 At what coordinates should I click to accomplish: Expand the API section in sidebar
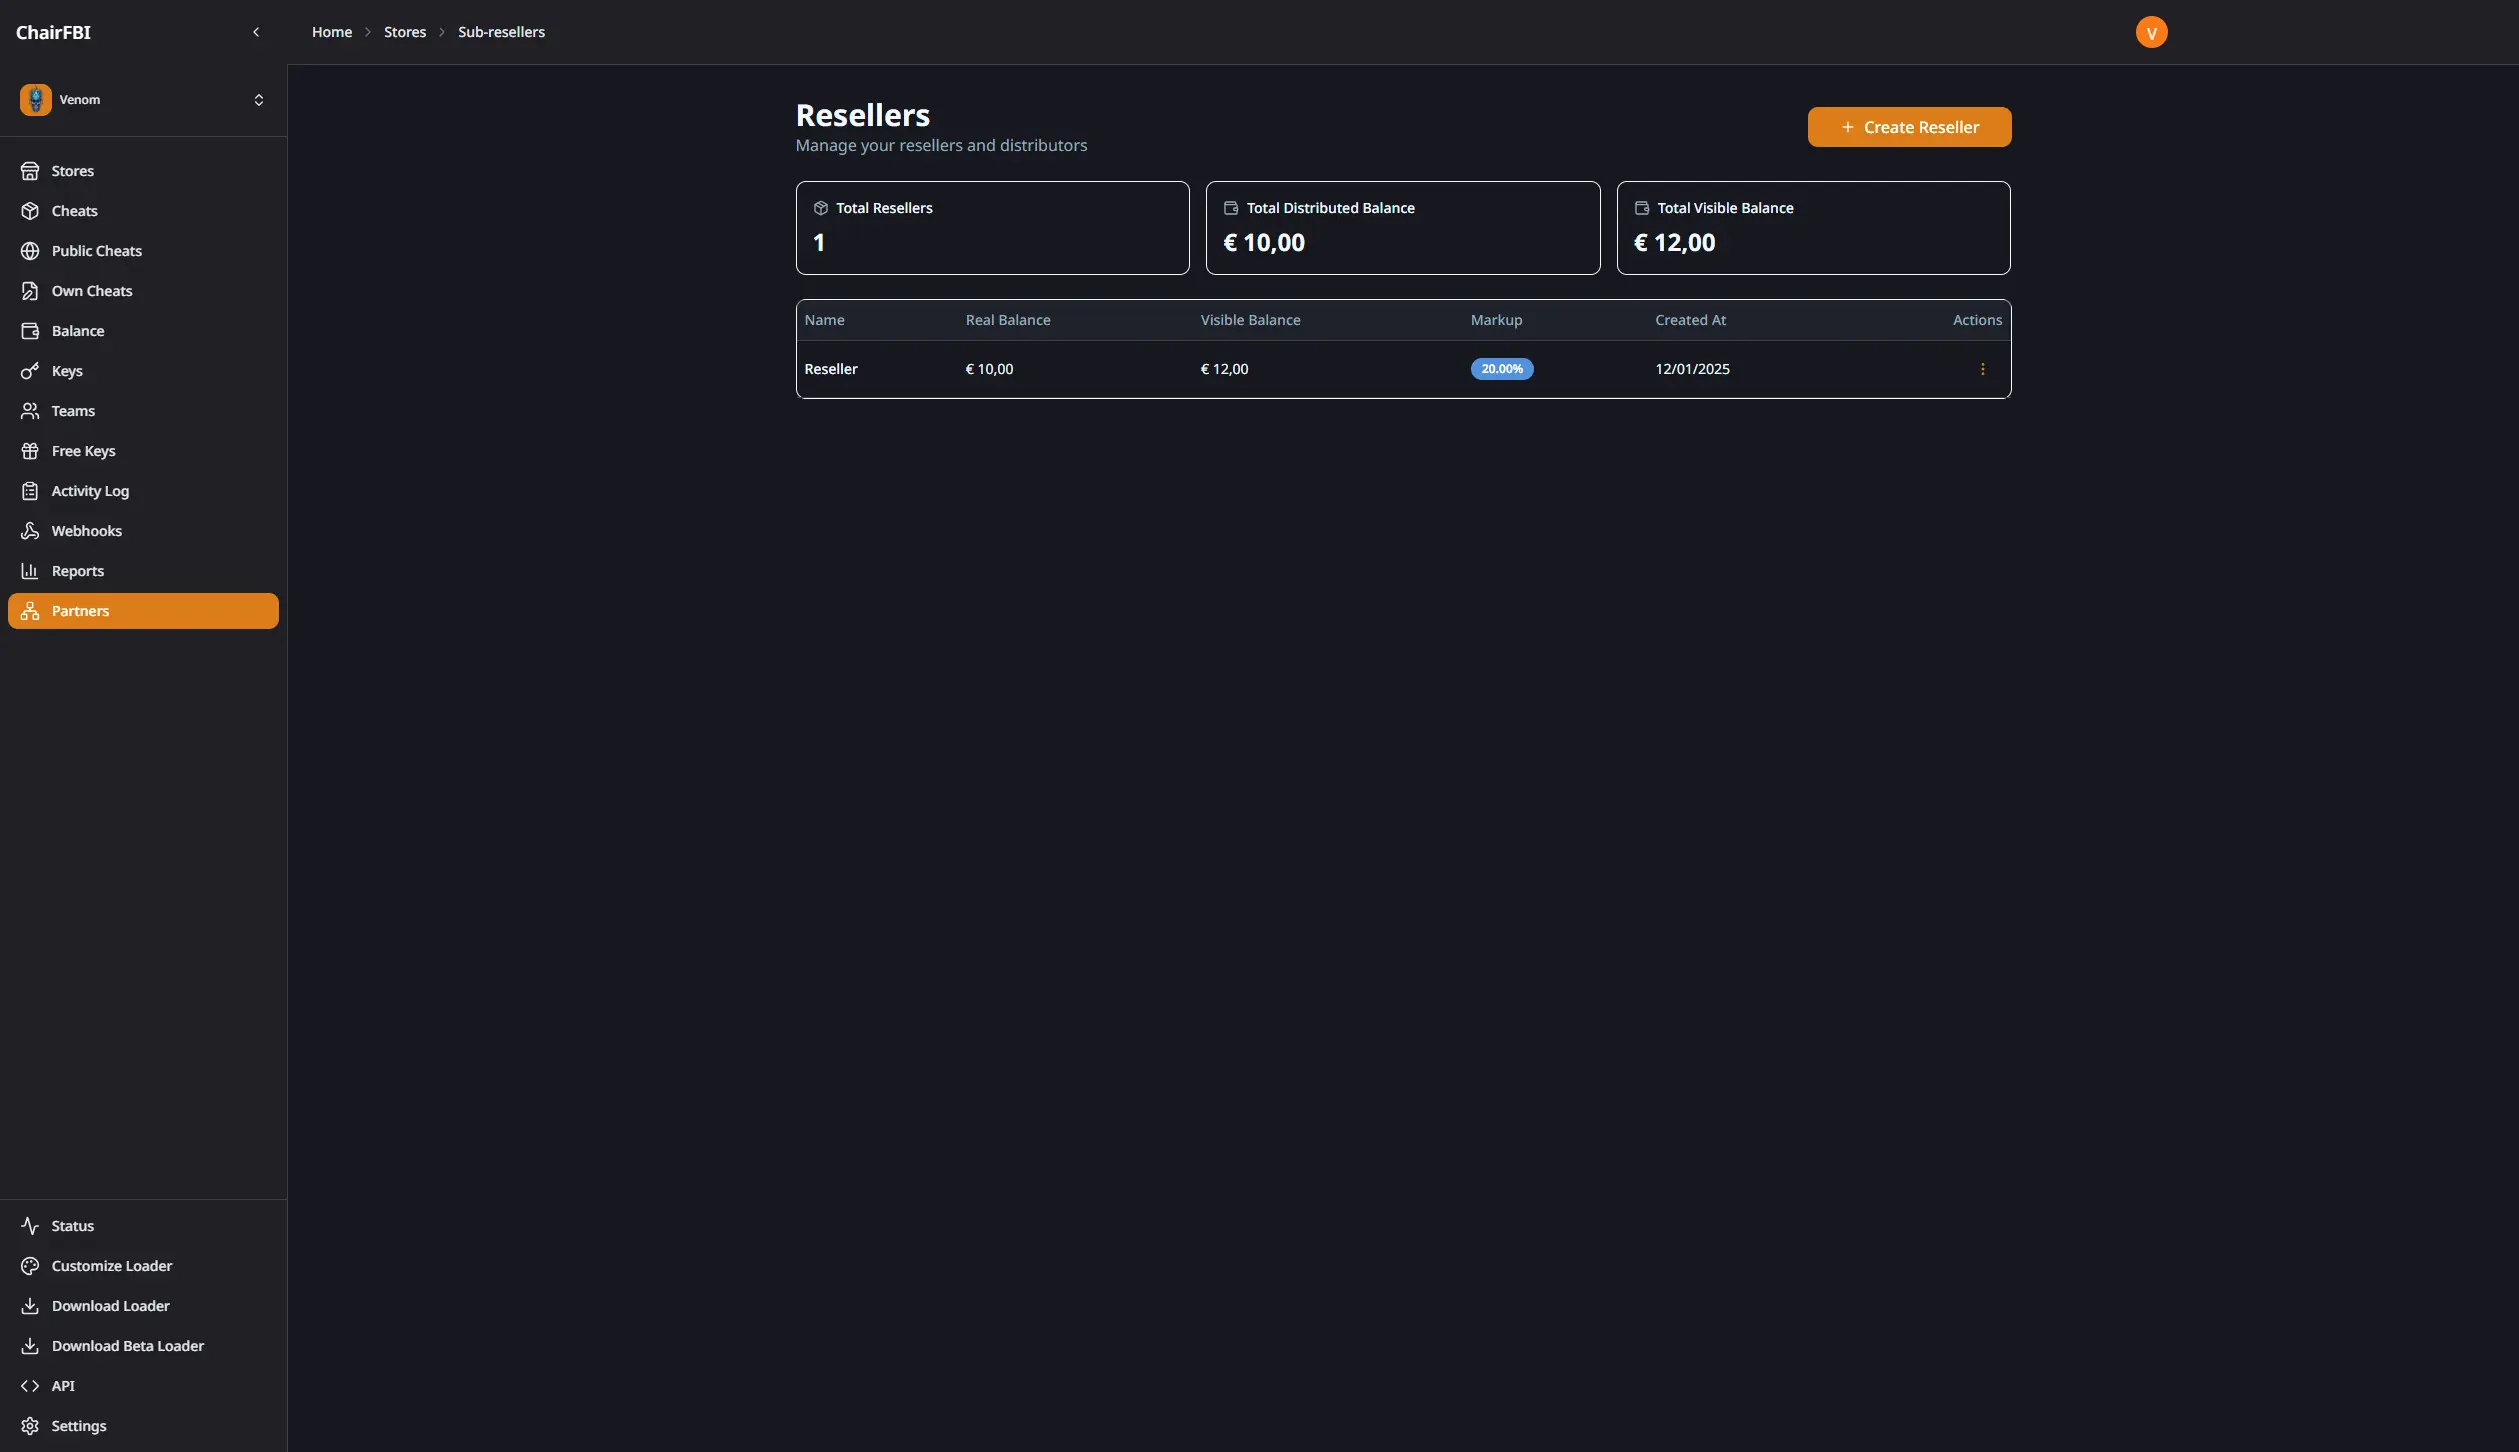click(62, 1386)
